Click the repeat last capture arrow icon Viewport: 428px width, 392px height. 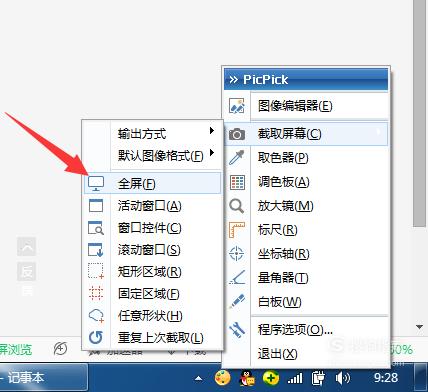coord(96,337)
